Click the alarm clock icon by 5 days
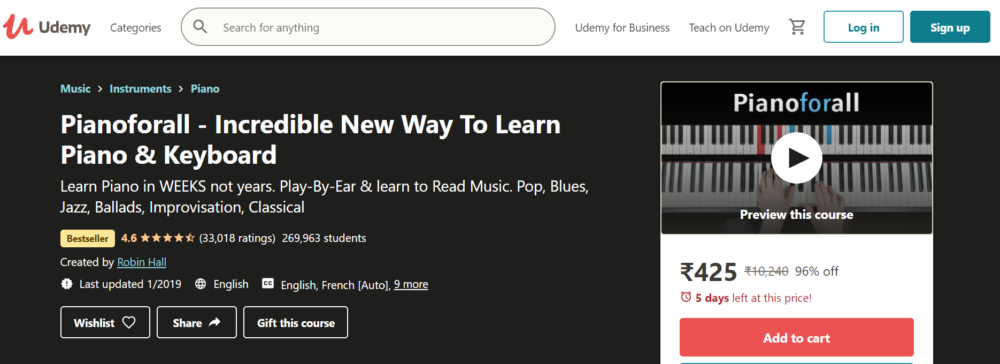This screenshot has width=1000, height=364. [x=686, y=297]
